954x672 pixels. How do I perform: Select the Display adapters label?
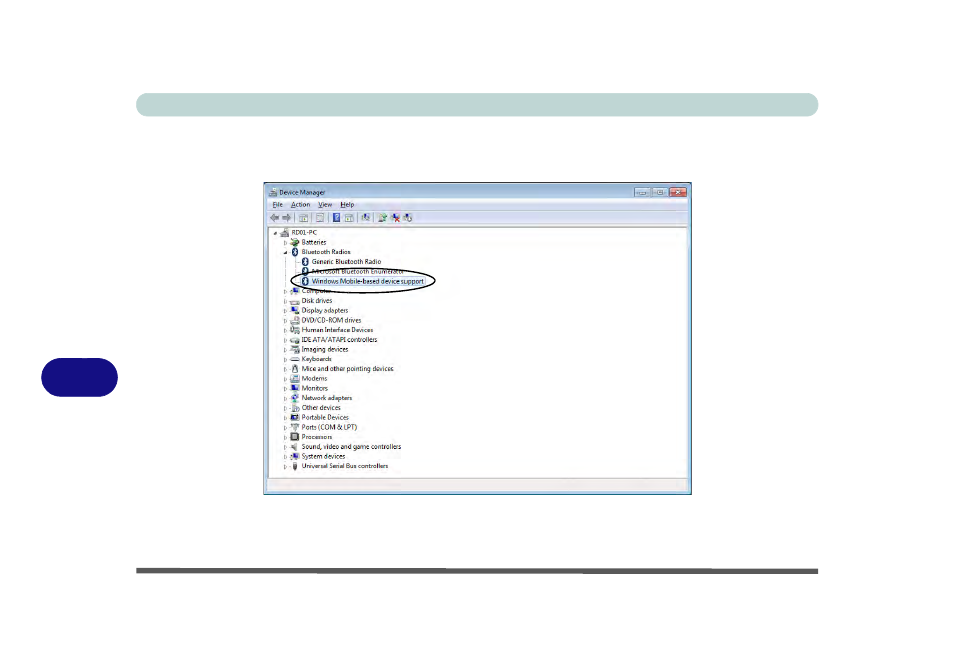(325, 310)
